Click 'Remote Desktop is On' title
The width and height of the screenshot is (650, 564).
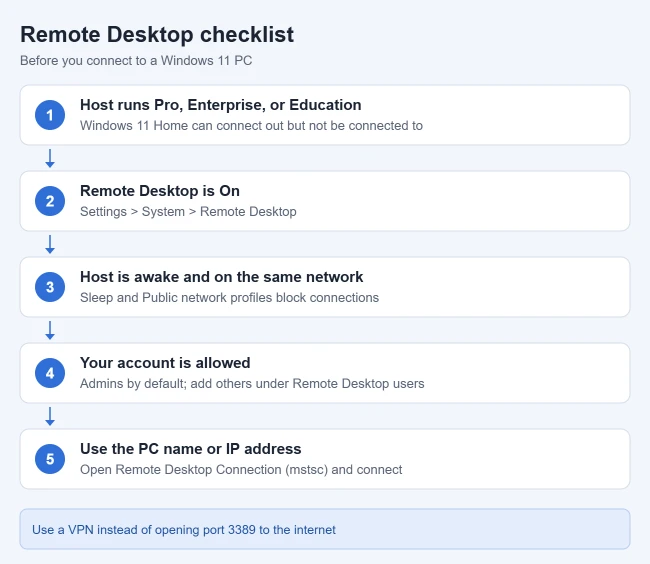coord(160,191)
